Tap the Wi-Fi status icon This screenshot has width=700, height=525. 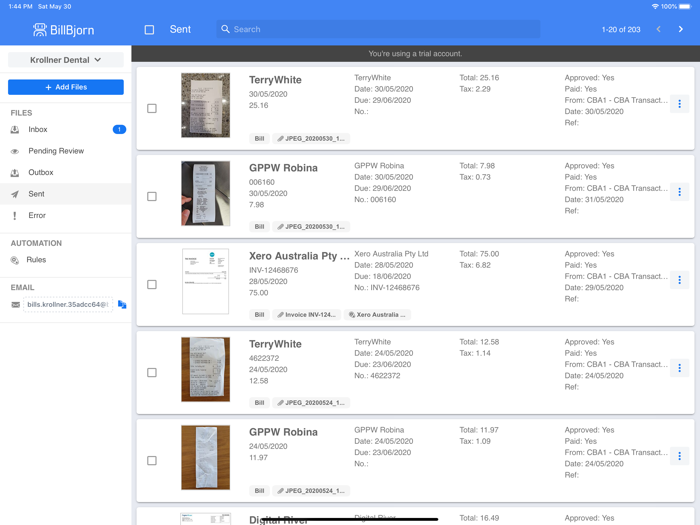coord(655,6)
